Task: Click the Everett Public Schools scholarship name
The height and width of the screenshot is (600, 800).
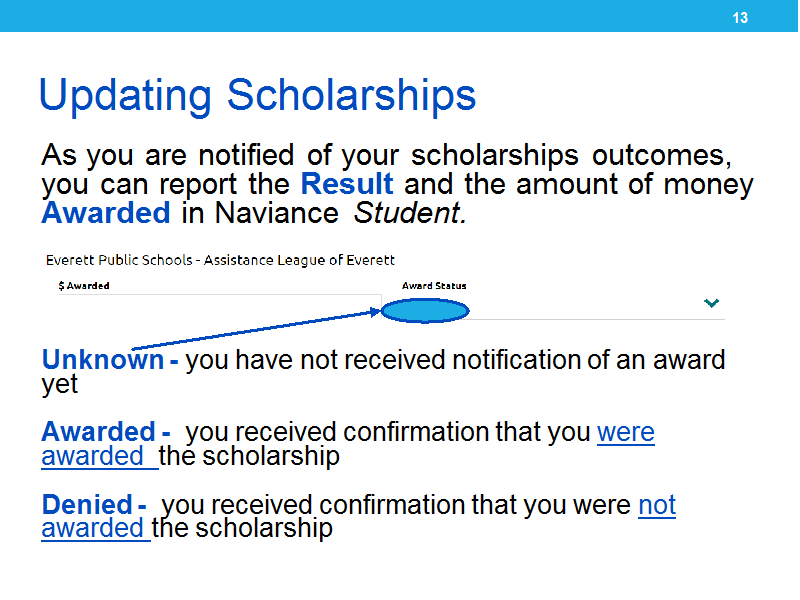Action: 220,260
